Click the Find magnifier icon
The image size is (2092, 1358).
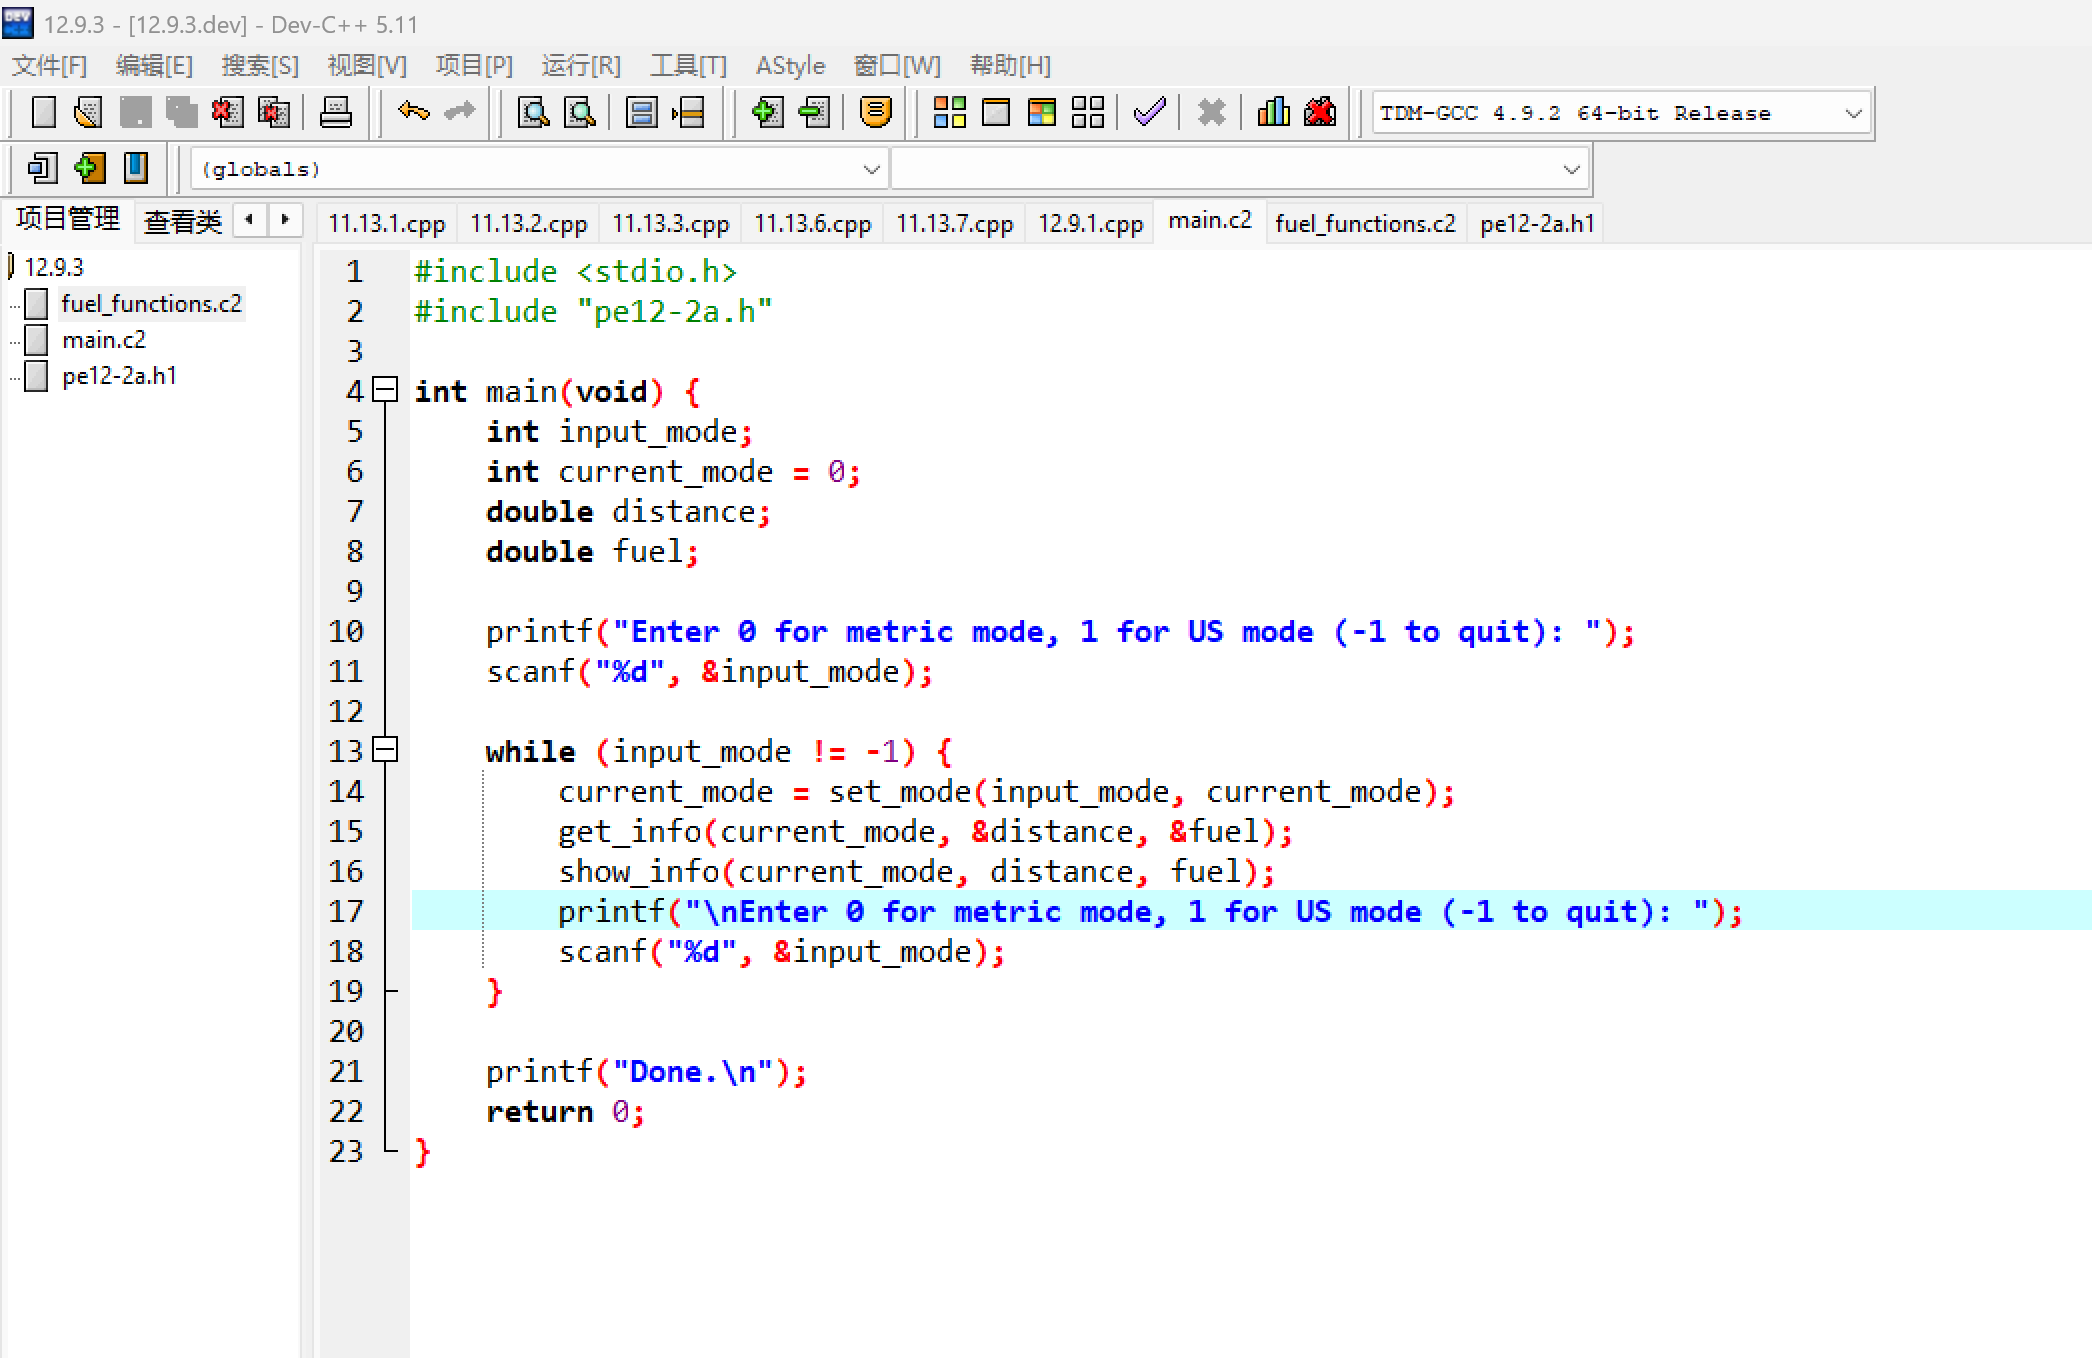pos(533,112)
